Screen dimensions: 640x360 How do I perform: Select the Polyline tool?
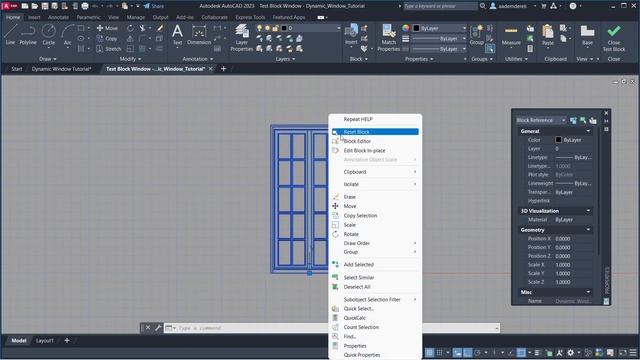pyautogui.click(x=28, y=34)
